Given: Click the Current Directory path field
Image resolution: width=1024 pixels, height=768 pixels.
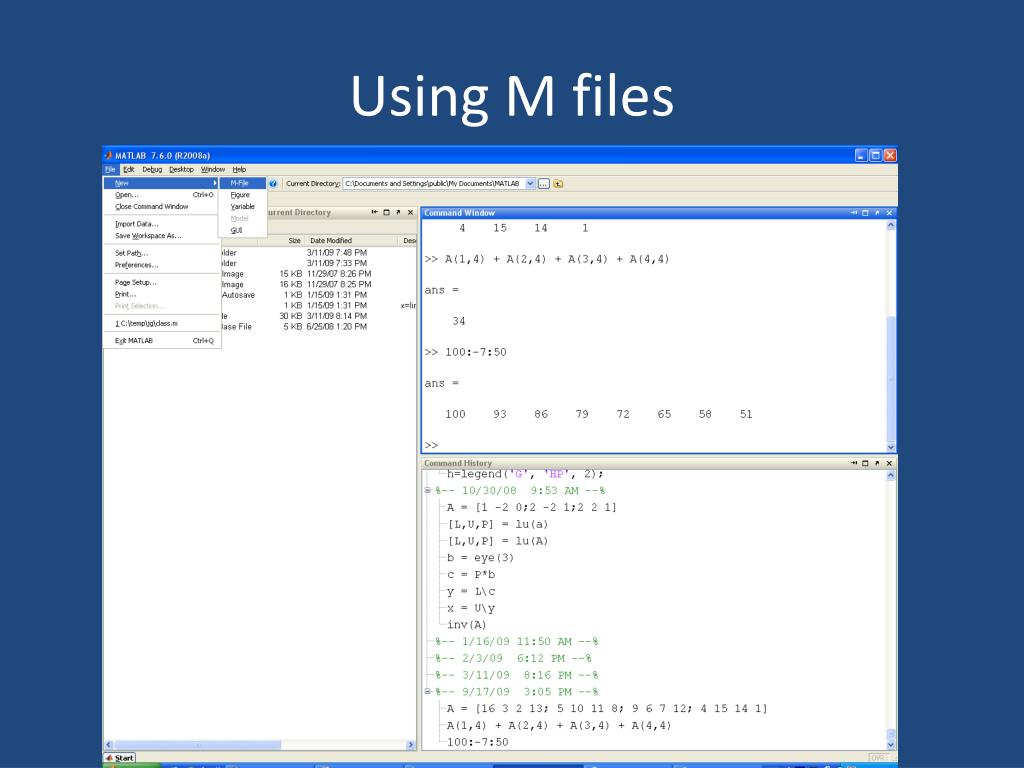Looking at the screenshot, I should (434, 184).
